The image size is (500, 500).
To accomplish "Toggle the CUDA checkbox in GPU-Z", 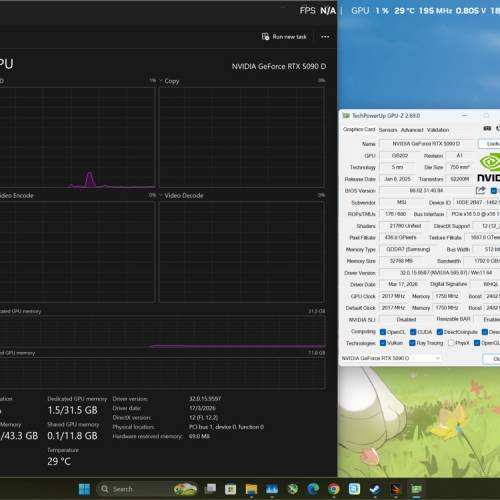I will tap(413, 332).
